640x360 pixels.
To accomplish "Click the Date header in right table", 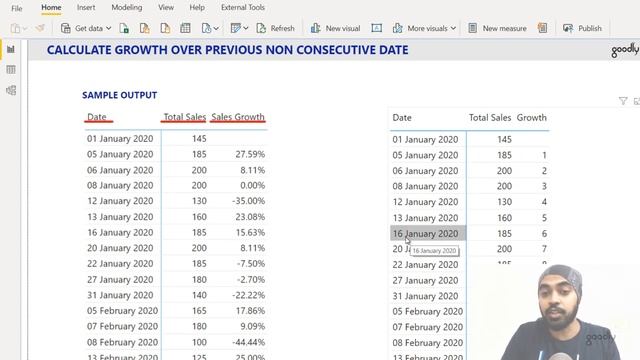I will tap(402, 118).
